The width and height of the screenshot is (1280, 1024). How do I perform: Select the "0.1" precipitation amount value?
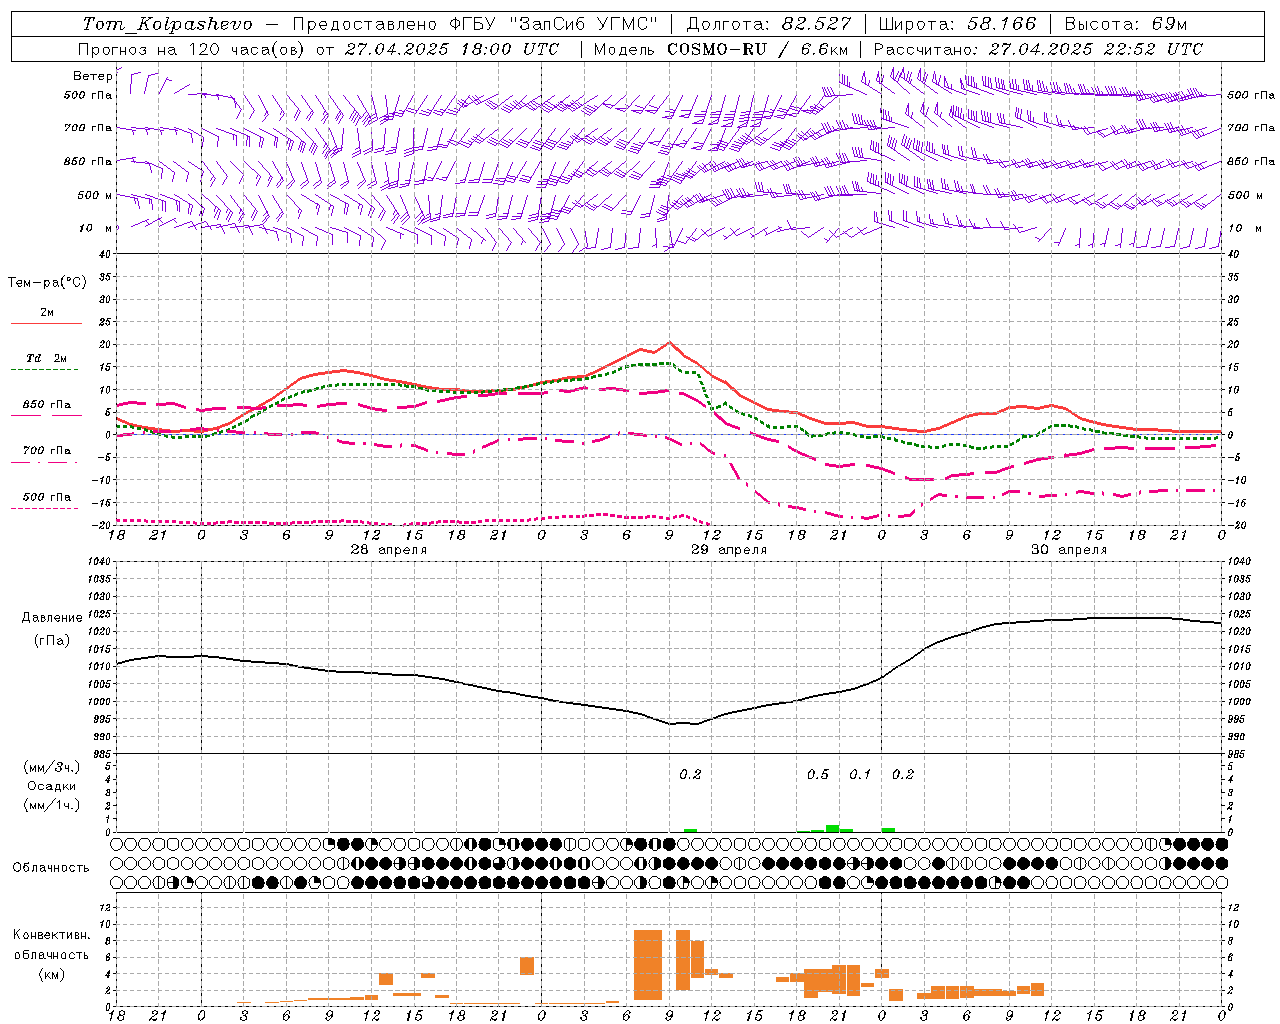click(x=860, y=774)
